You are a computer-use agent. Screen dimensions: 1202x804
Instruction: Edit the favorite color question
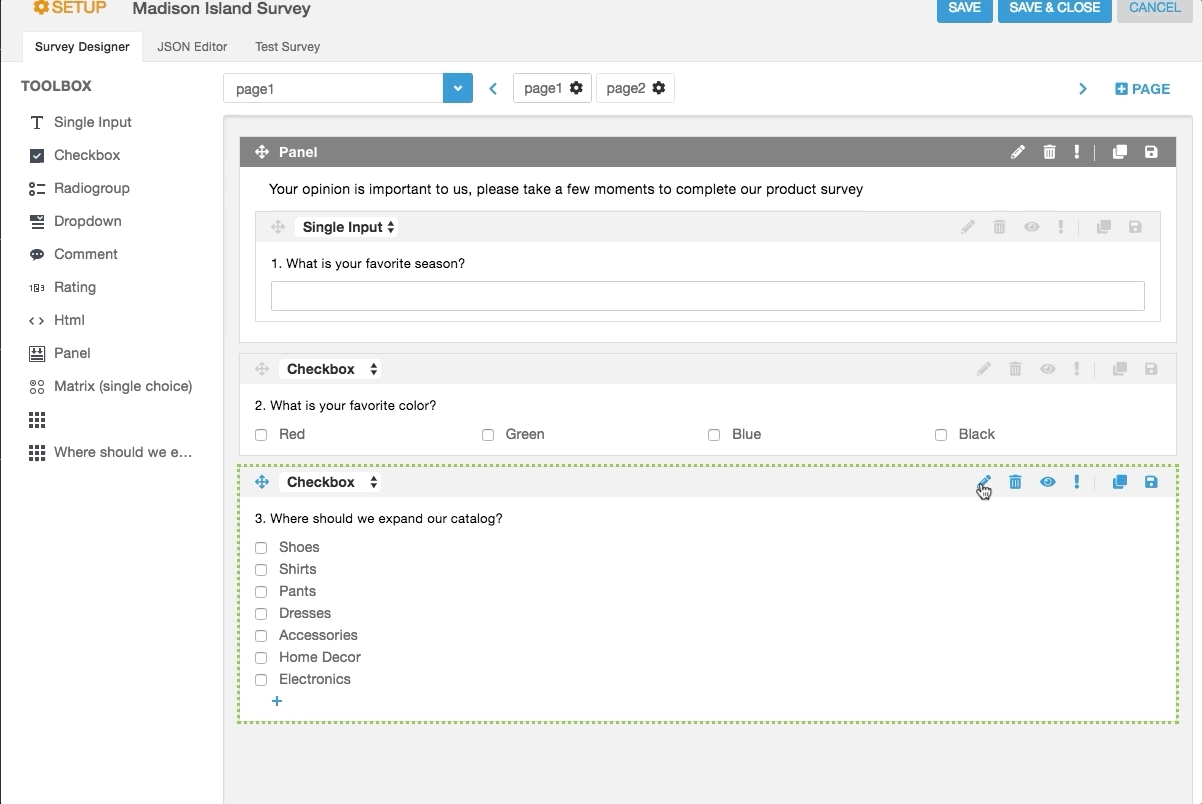(984, 369)
